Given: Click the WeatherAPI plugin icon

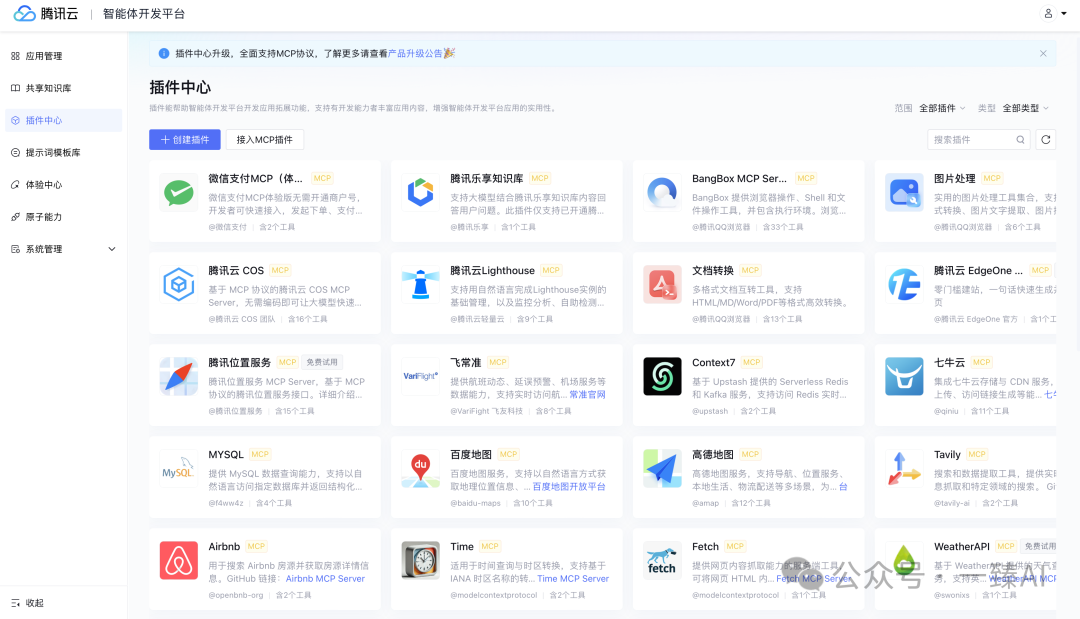Looking at the screenshot, I should (x=904, y=560).
